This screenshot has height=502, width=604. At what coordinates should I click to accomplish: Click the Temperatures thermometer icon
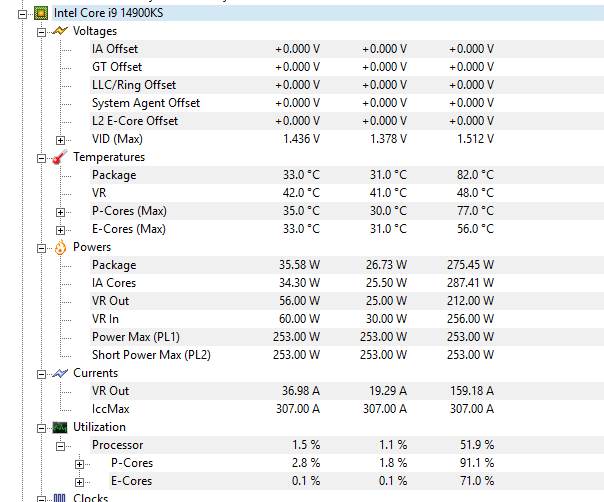[x=60, y=157]
